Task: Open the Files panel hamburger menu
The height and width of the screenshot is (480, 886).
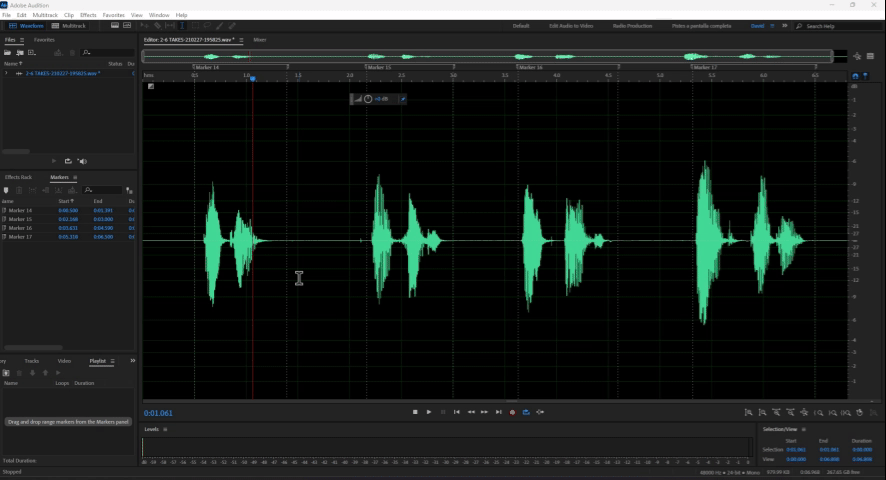Action: click(22, 40)
